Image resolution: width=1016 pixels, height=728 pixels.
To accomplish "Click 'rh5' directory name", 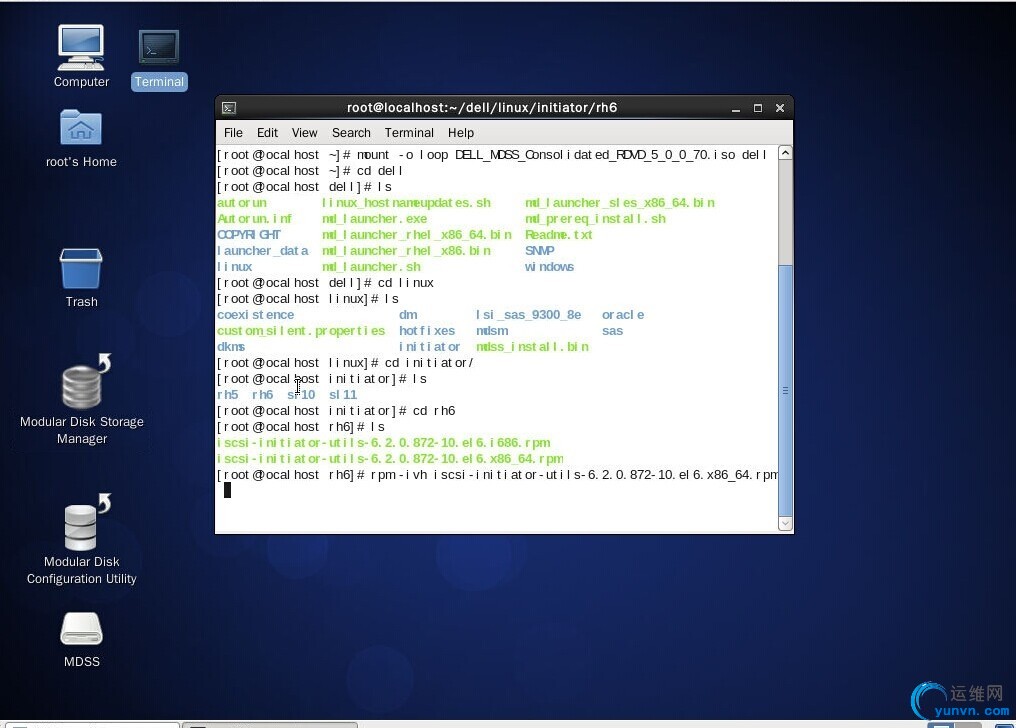I will [227, 395].
